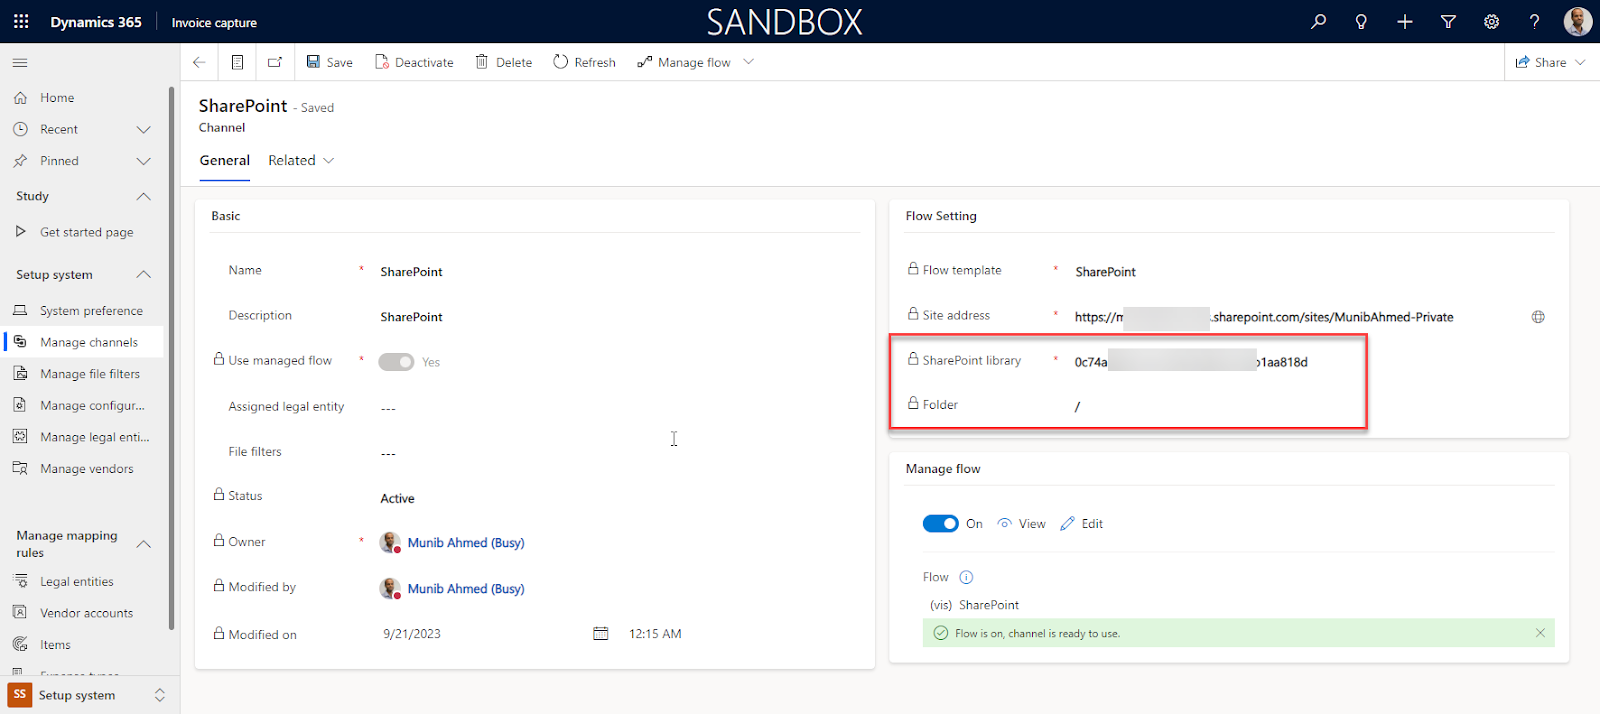Image resolution: width=1600 pixels, height=714 pixels.
Task: Open Owner Munib Ahmed link
Action: [466, 543]
